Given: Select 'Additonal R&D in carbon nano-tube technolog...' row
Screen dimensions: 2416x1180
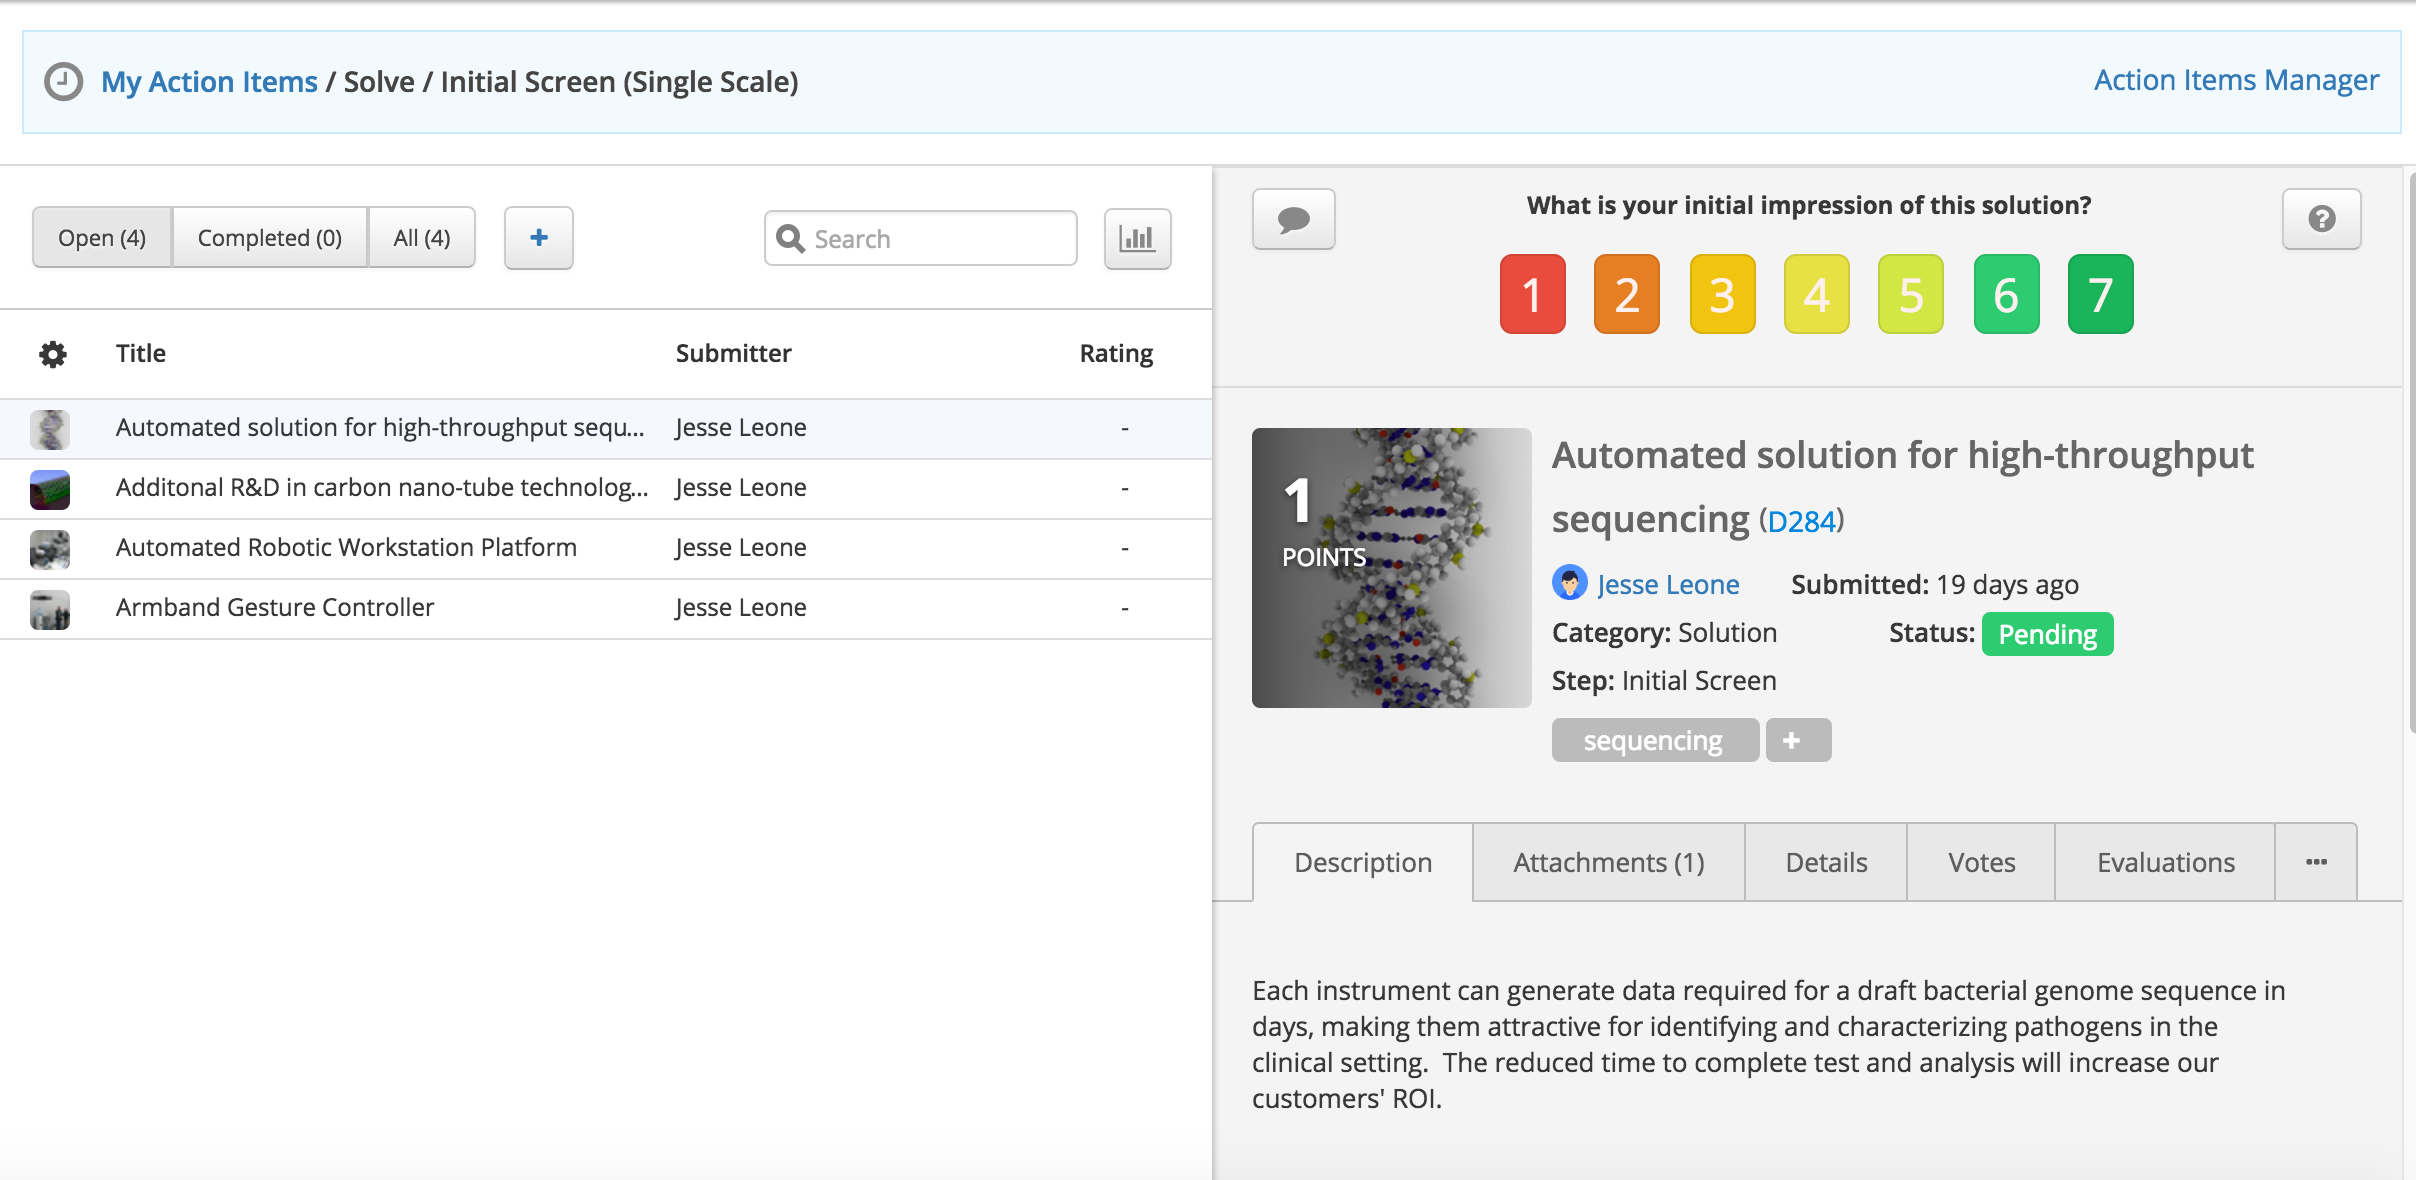Looking at the screenshot, I should (606, 489).
